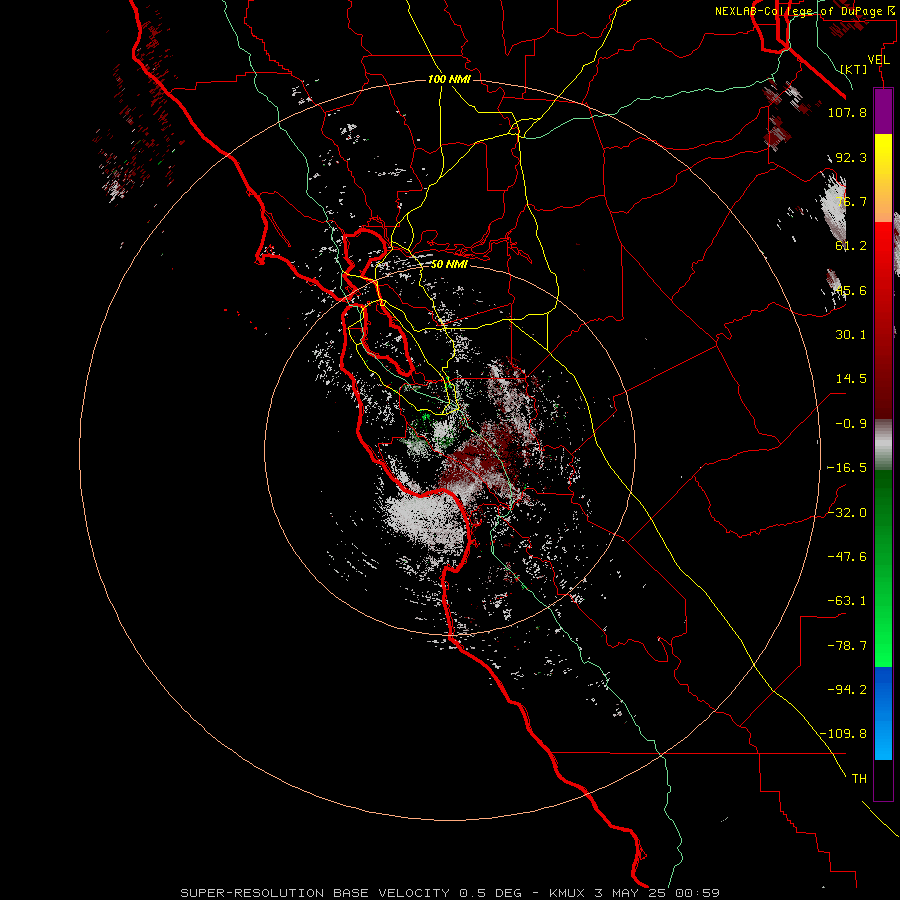The height and width of the screenshot is (900, 900).
Task: Click the 14.5 velocity scale value
Action: point(851,379)
